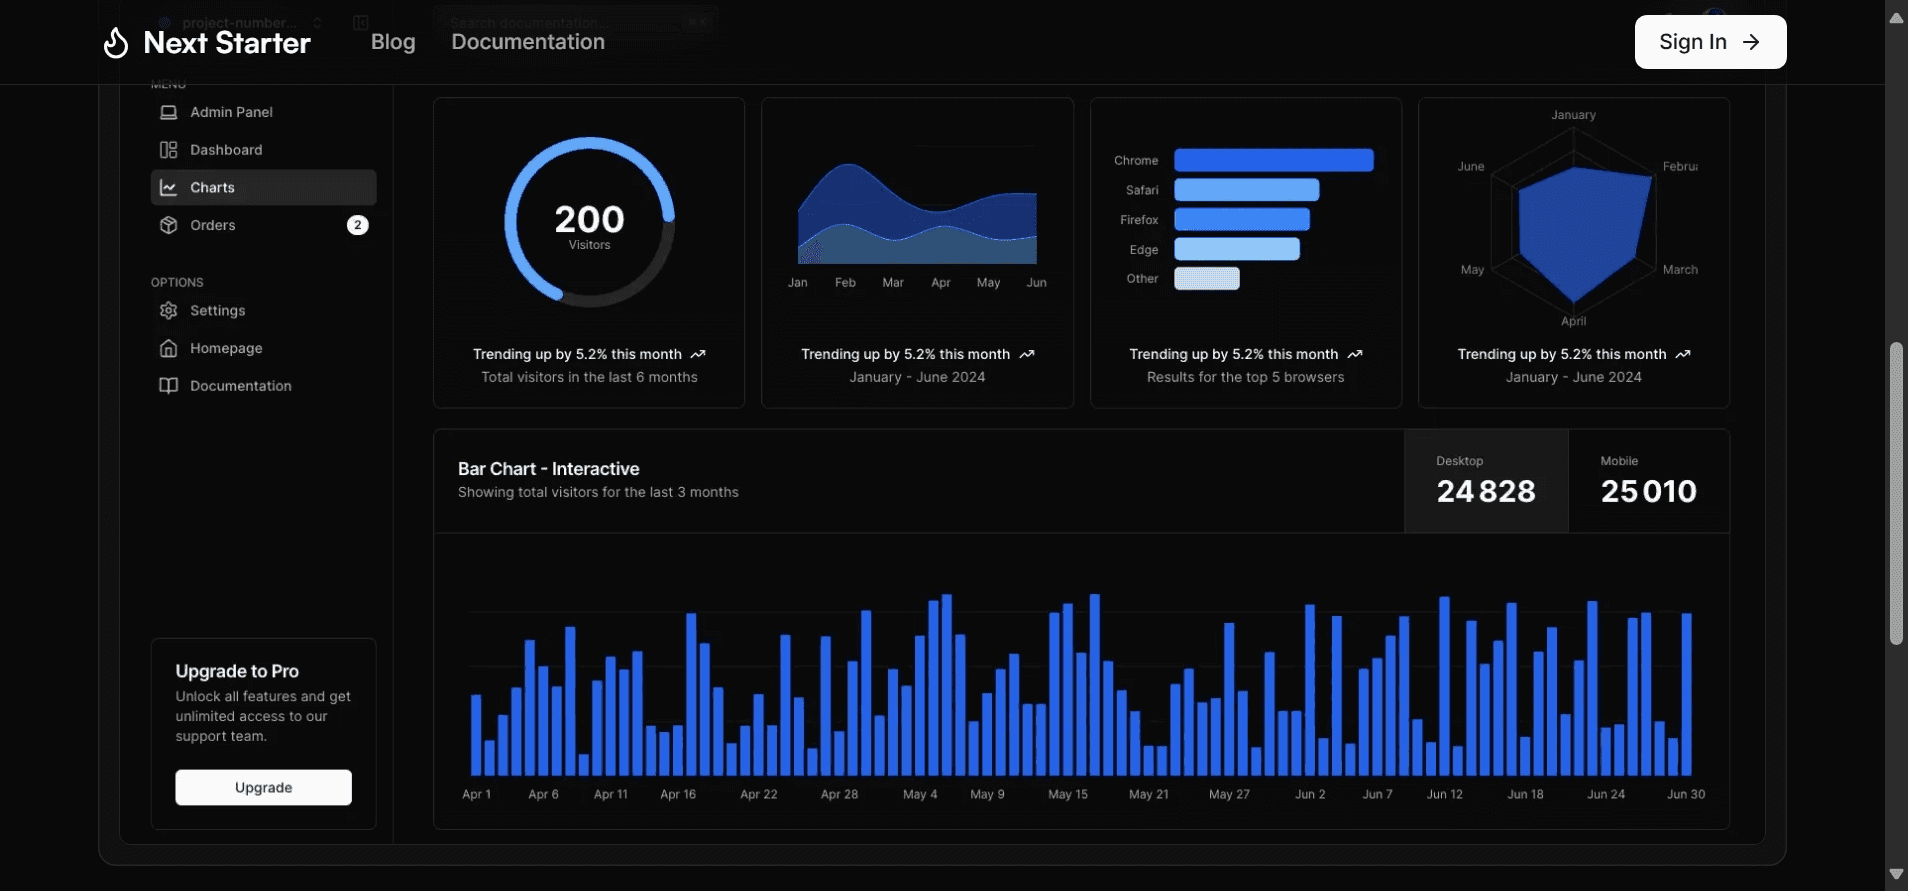Screen dimensions: 1908x891
Task: Select the Desktop 24828 tab
Action: (x=1486, y=481)
